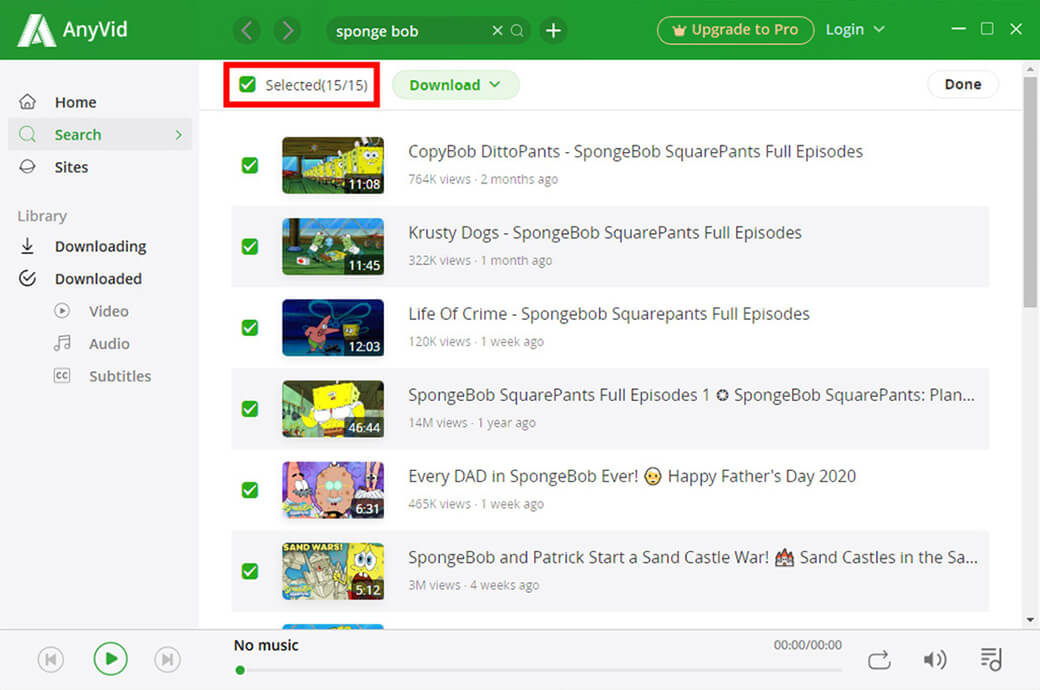
Task: Uncheck the Life Of Crime video checkbox
Action: click(249, 328)
